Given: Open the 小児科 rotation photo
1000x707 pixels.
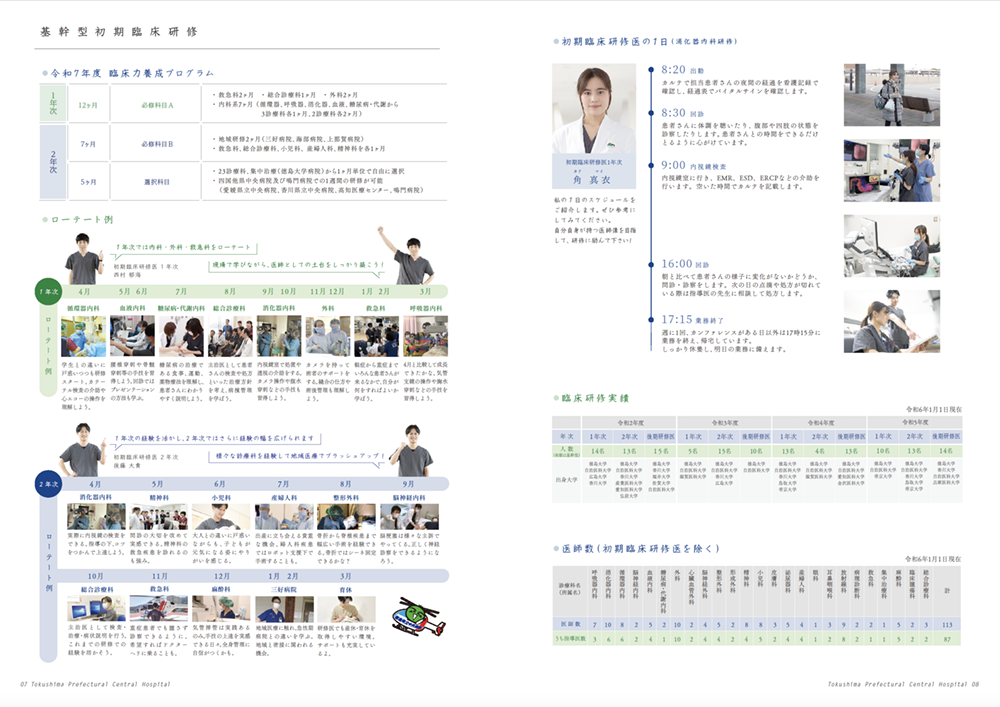Looking at the screenshot, I should tap(222, 516).
